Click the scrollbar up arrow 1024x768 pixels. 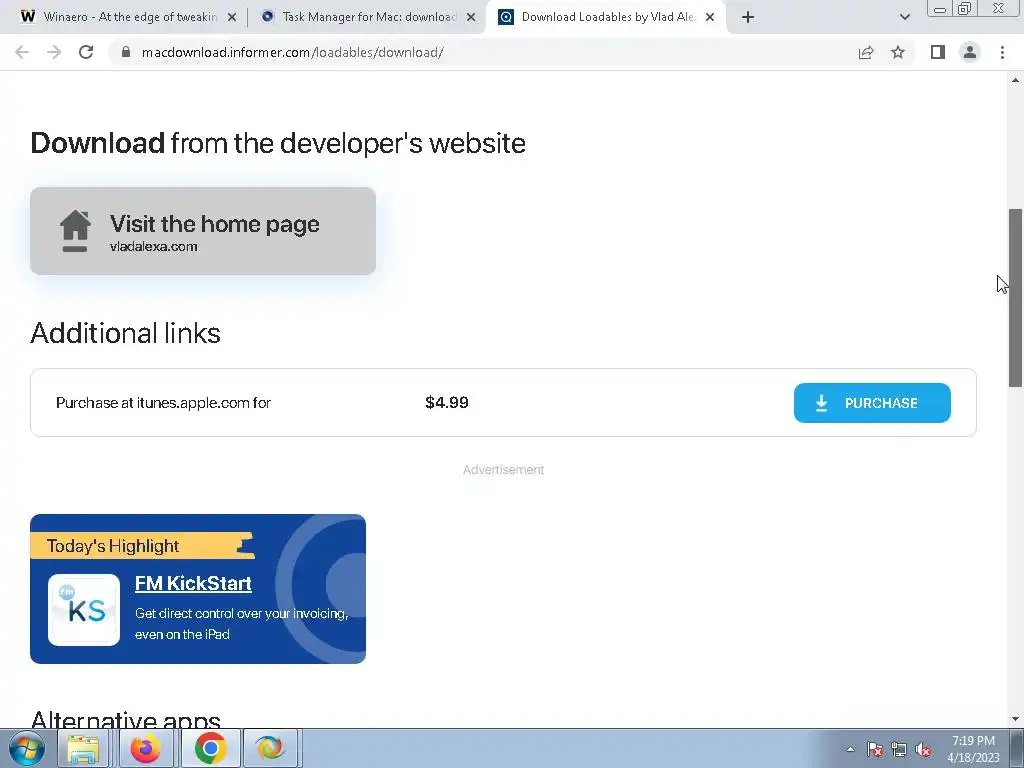click(x=1015, y=80)
